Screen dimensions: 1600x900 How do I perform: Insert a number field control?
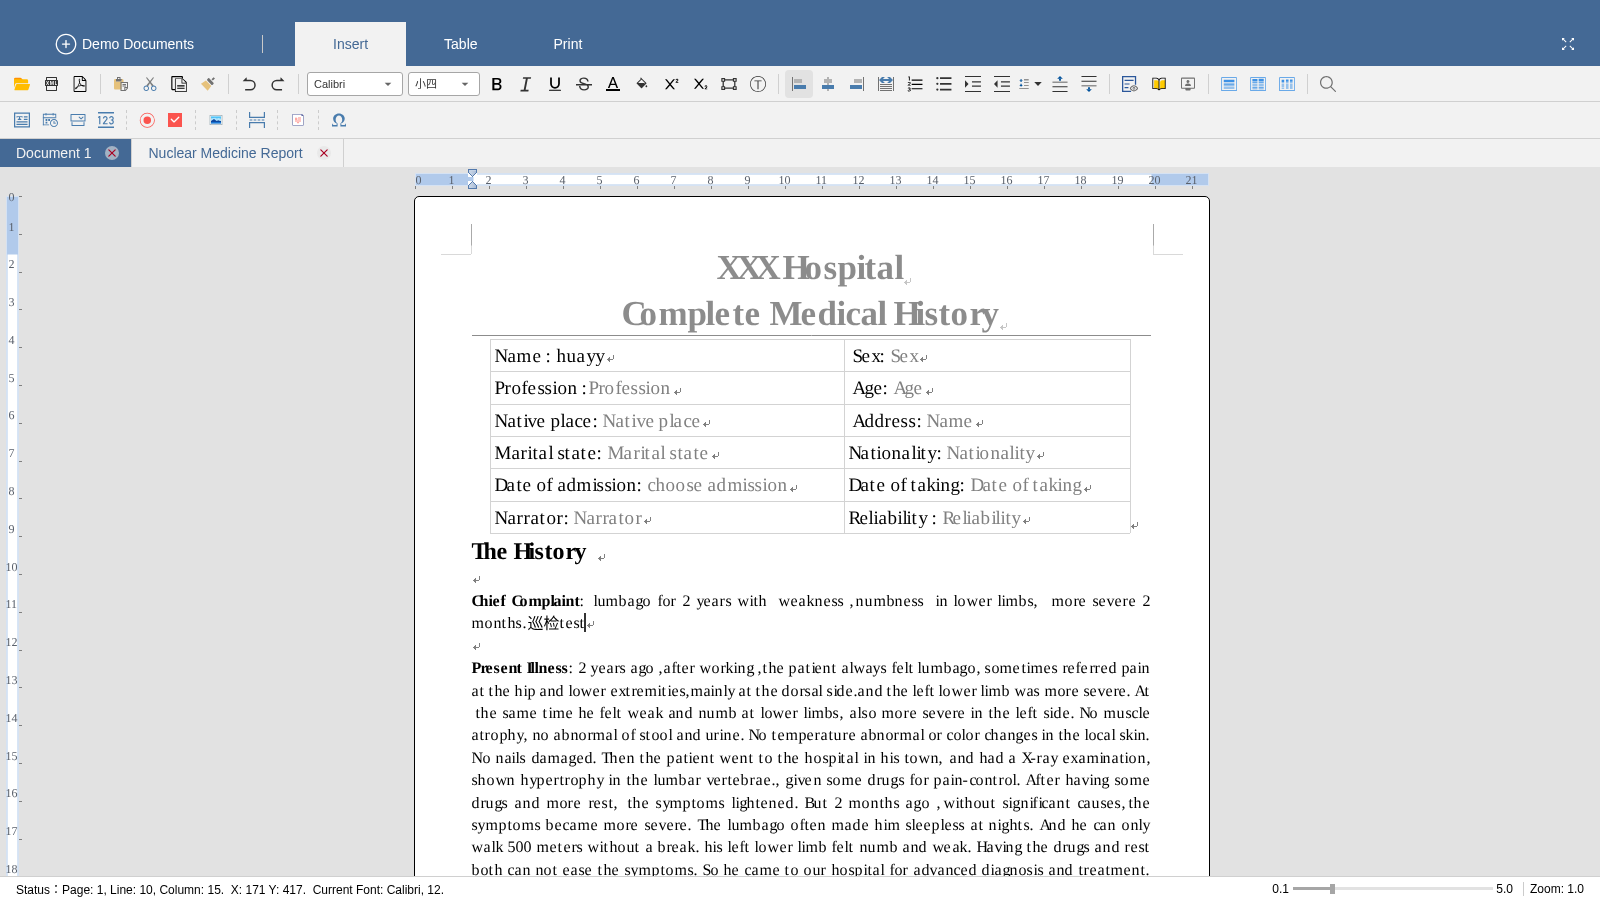[x=106, y=120]
